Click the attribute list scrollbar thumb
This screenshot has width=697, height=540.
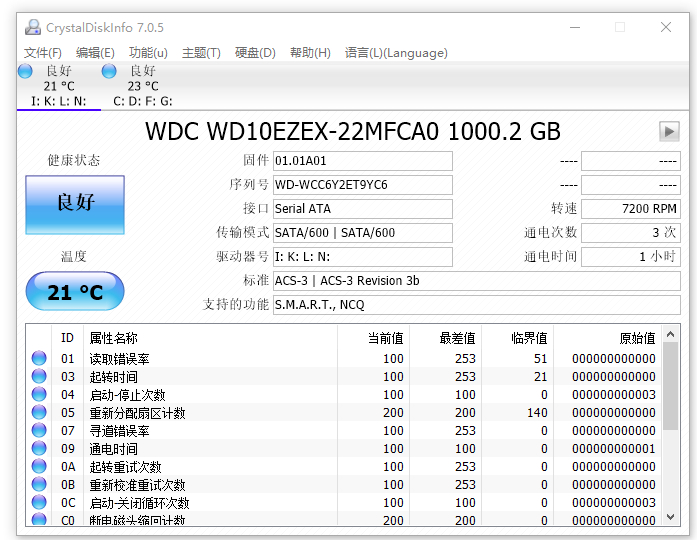(671, 386)
